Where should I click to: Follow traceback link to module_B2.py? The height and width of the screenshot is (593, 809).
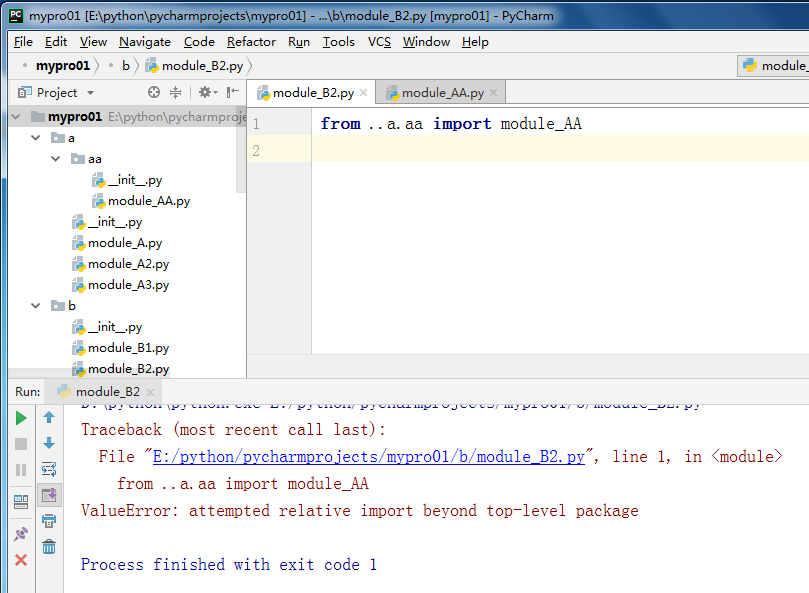(369, 457)
